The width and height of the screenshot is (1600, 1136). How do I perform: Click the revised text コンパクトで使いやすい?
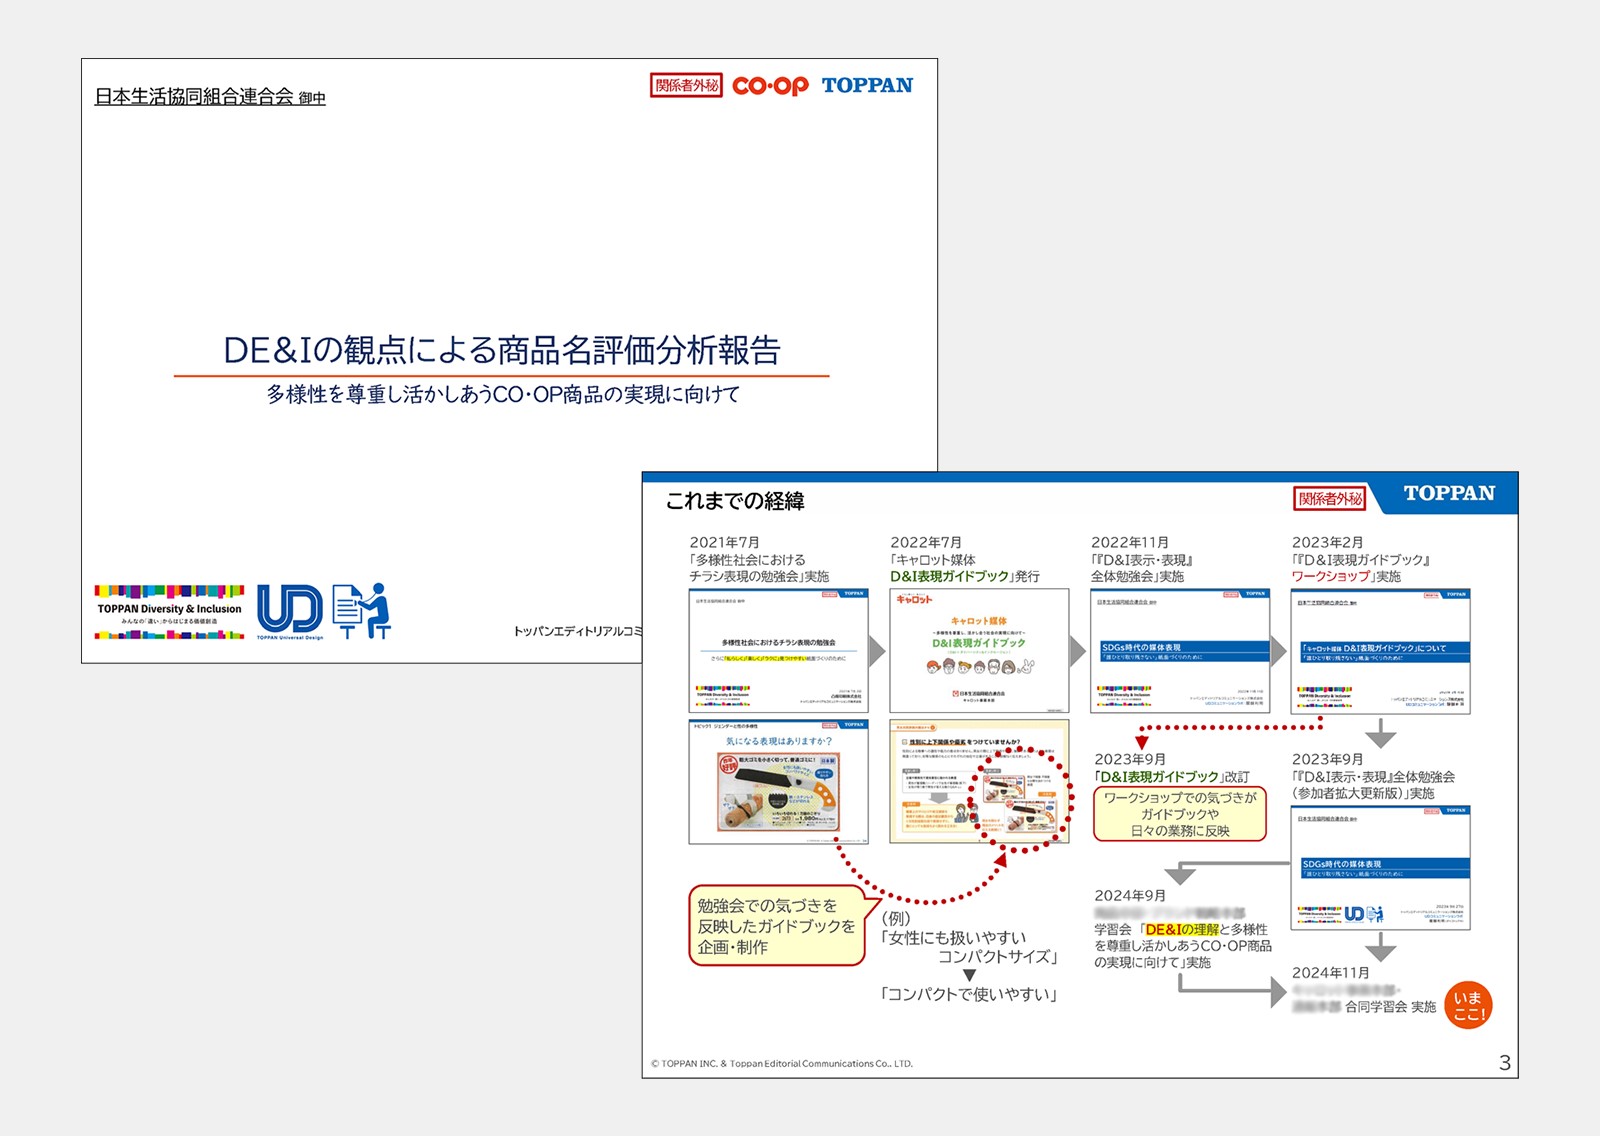point(968,994)
